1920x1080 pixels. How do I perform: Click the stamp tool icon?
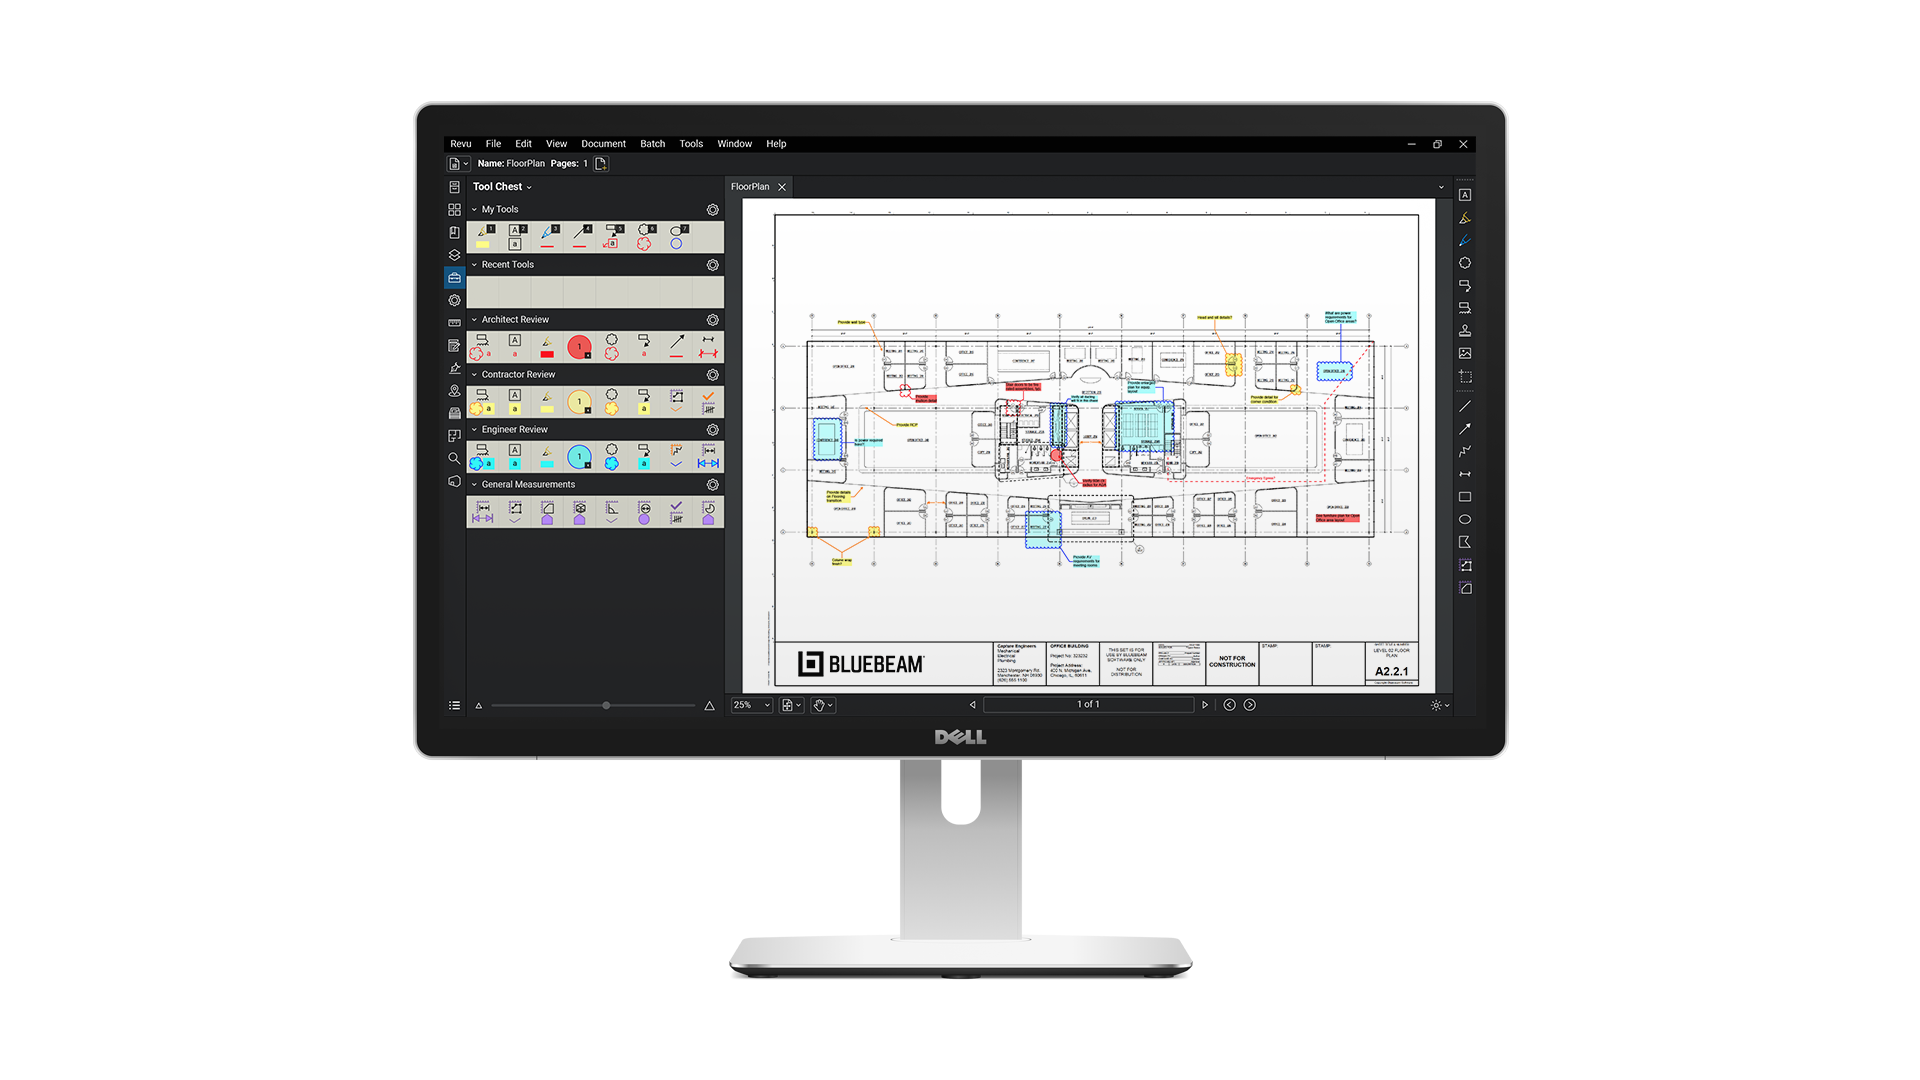coord(1466,330)
